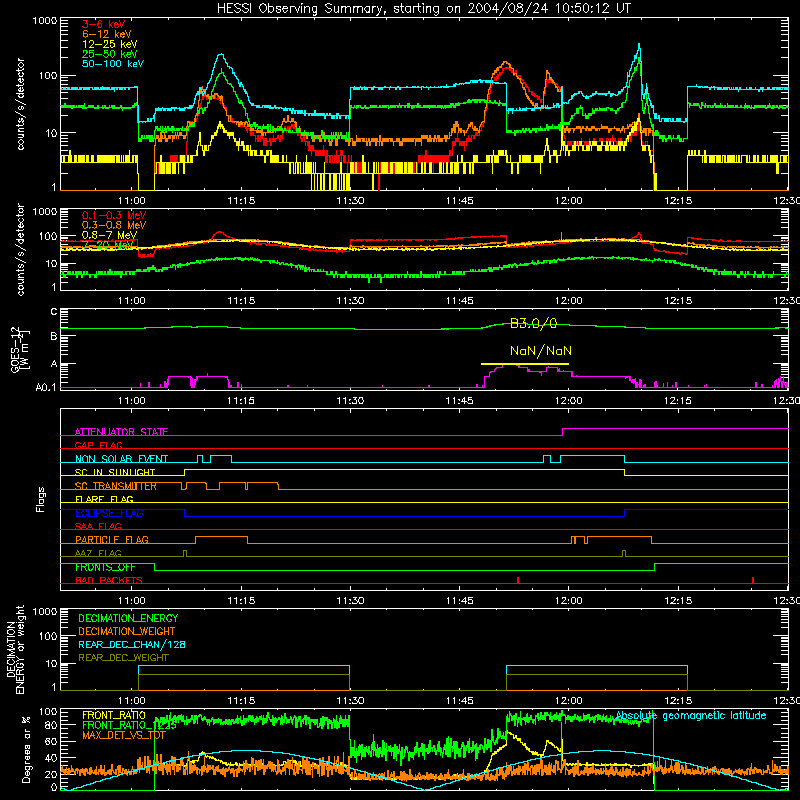
Task: Click the HESSI Observing Summary plot title
Action: (423, 9)
